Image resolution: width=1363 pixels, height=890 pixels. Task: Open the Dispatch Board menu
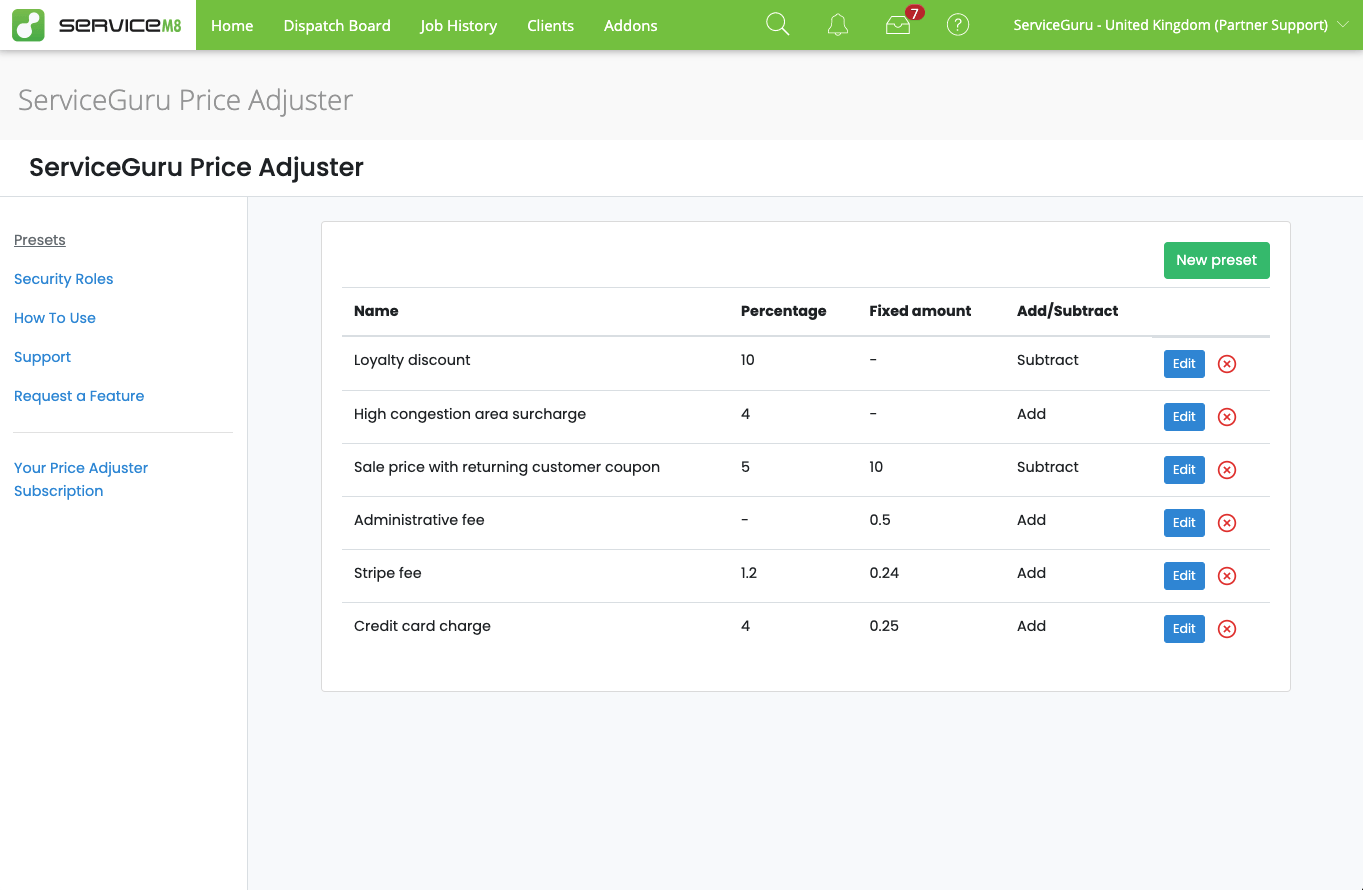pos(337,25)
